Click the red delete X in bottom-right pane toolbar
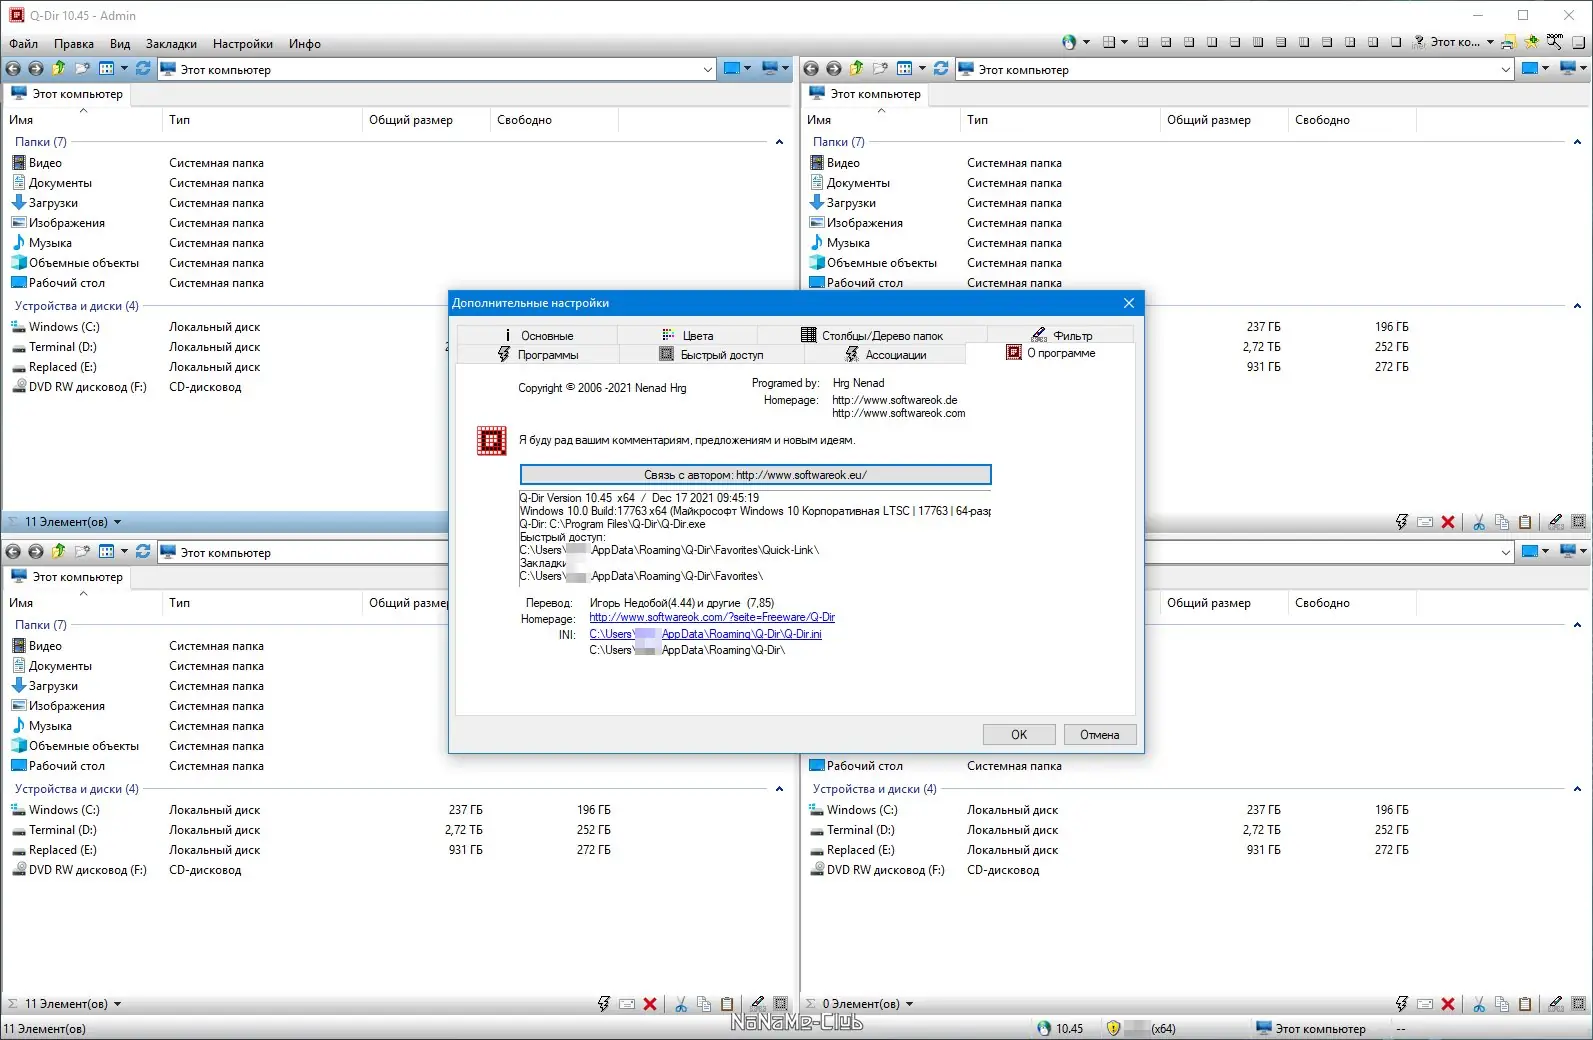The image size is (1593, 1040). click(1448, 1004)
